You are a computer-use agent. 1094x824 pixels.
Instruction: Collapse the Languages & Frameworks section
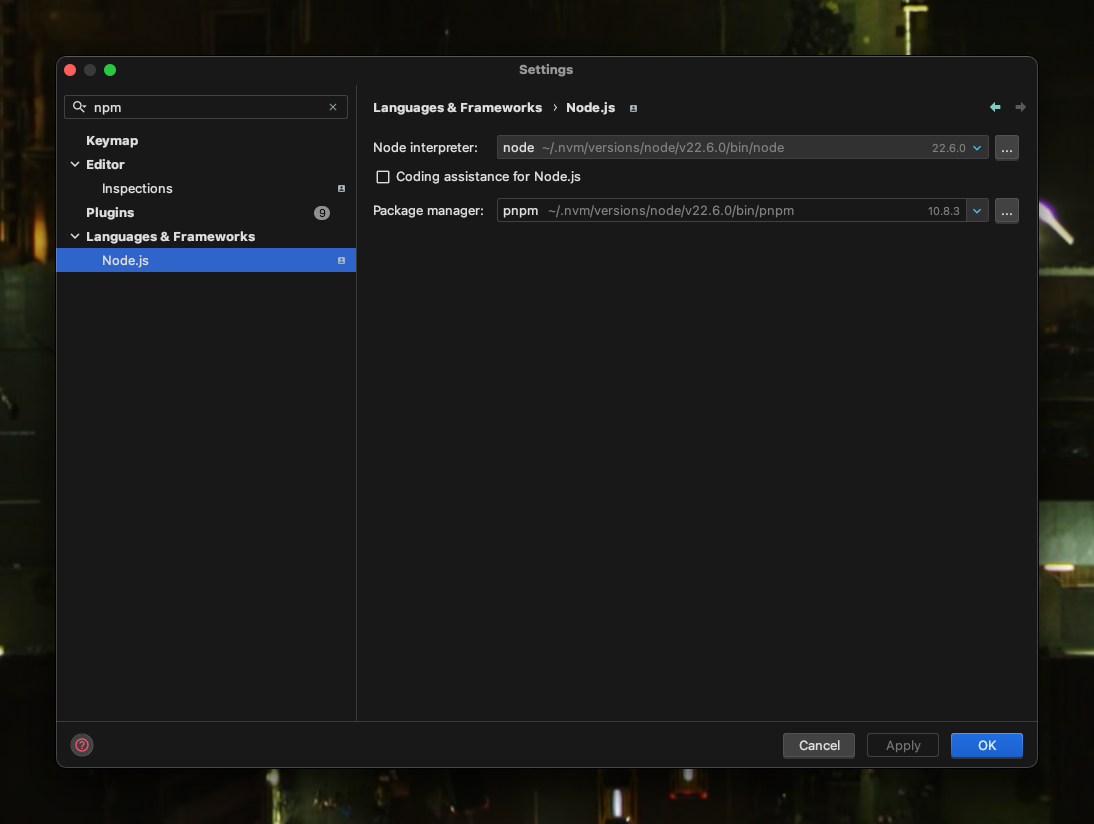pos(75,236)
